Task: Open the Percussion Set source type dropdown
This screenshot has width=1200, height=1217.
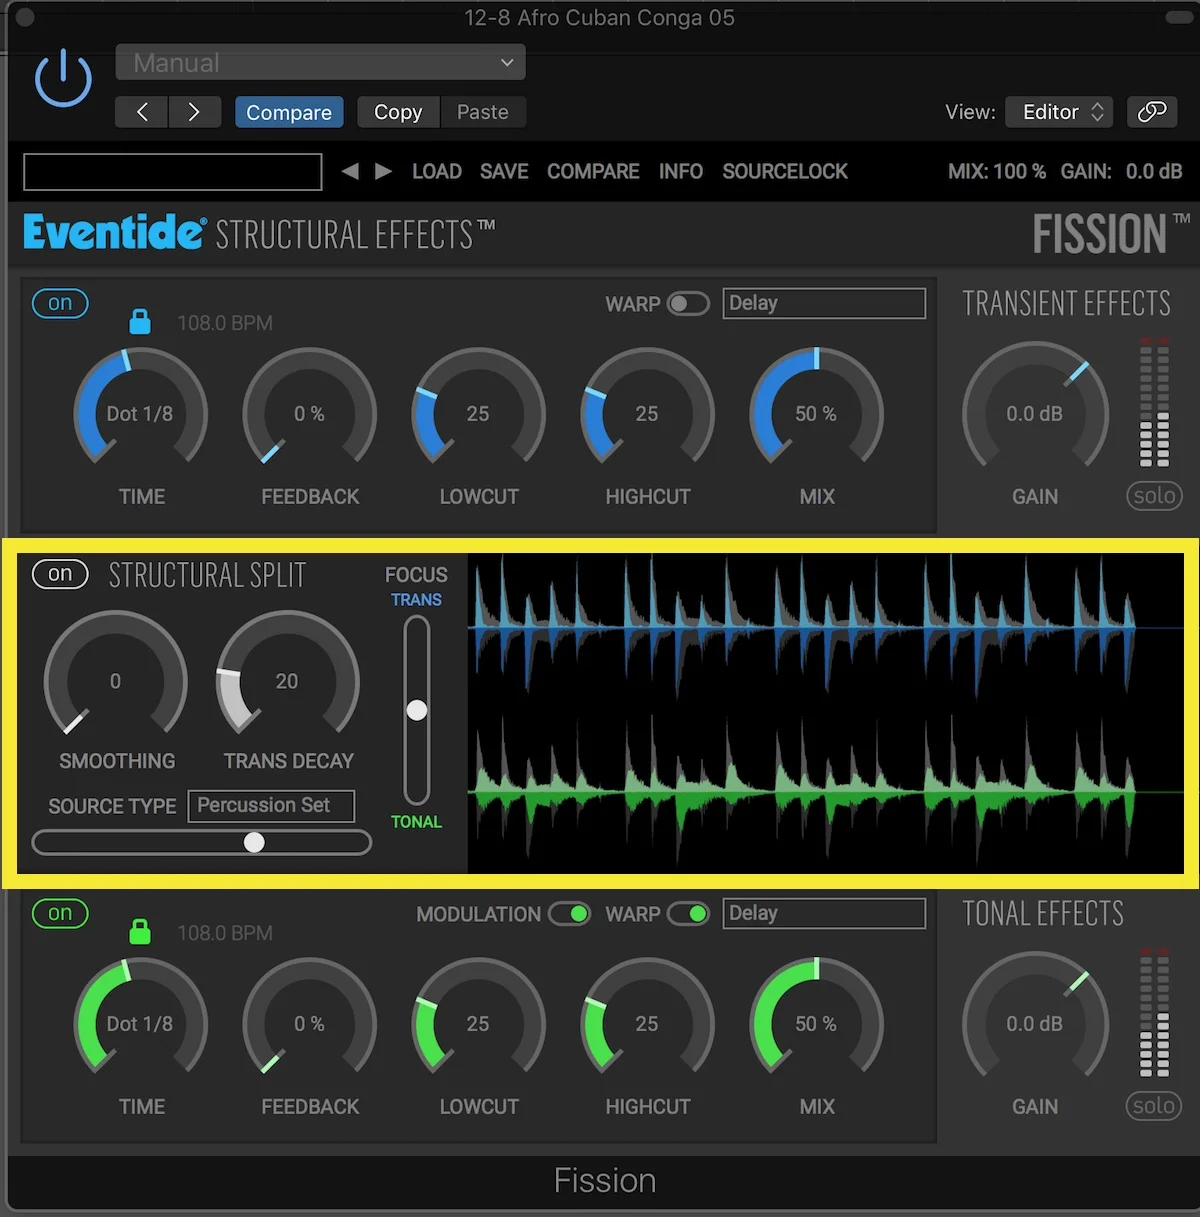Action: point(271,806)
